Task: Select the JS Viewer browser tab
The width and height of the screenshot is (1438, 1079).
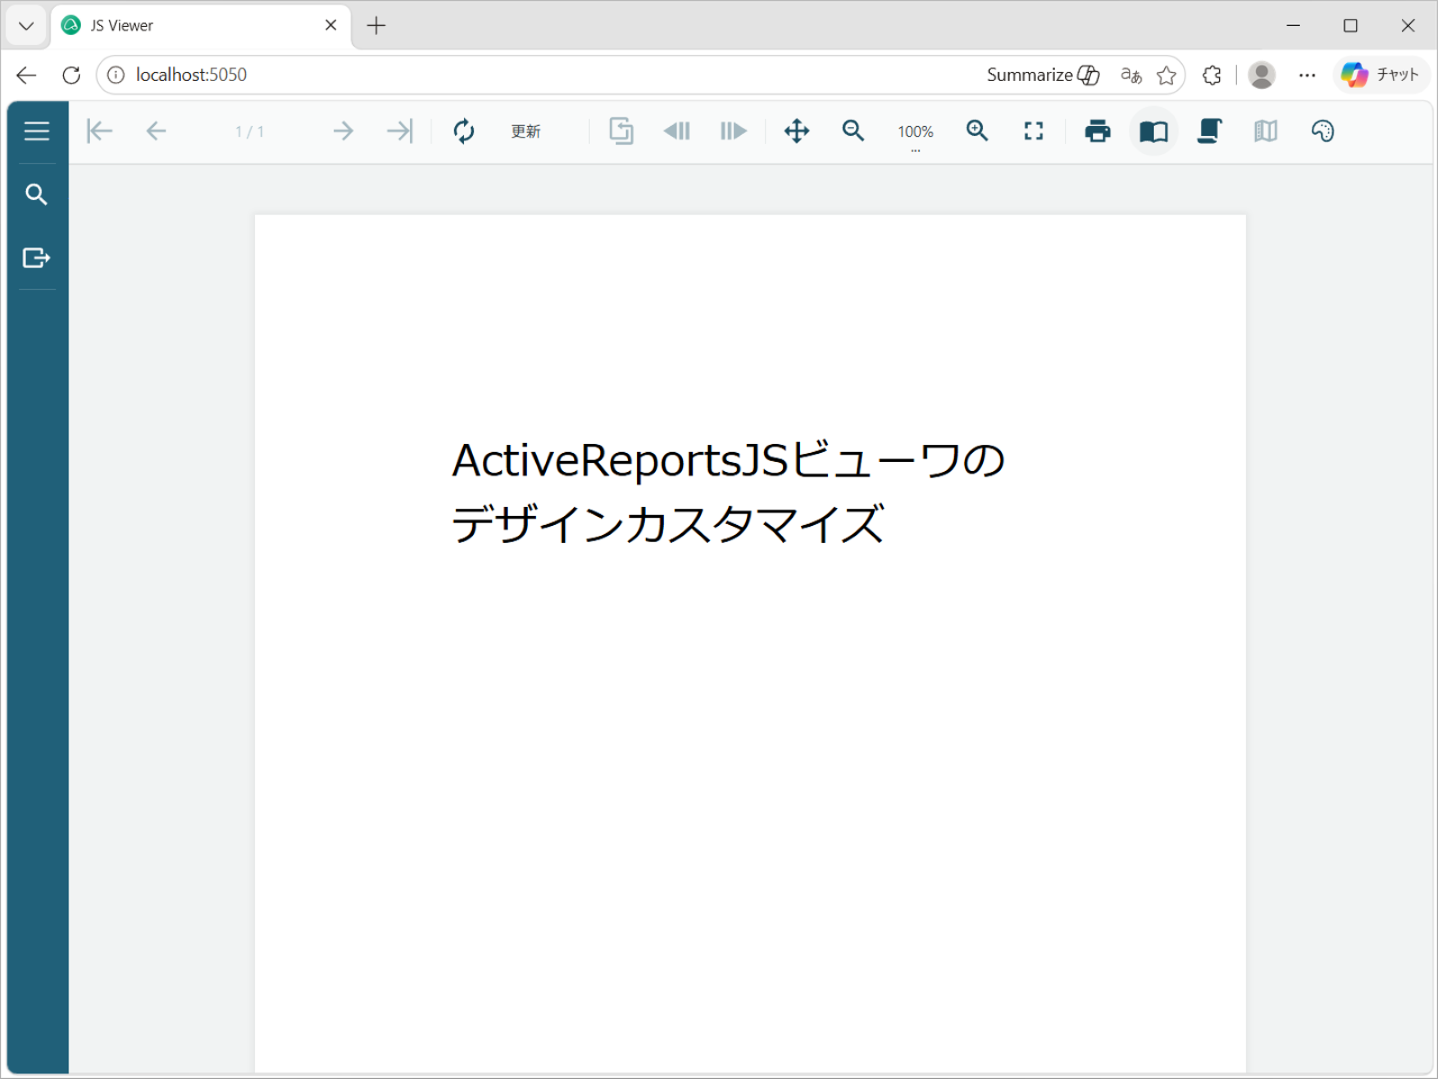Action: (200, 26)
